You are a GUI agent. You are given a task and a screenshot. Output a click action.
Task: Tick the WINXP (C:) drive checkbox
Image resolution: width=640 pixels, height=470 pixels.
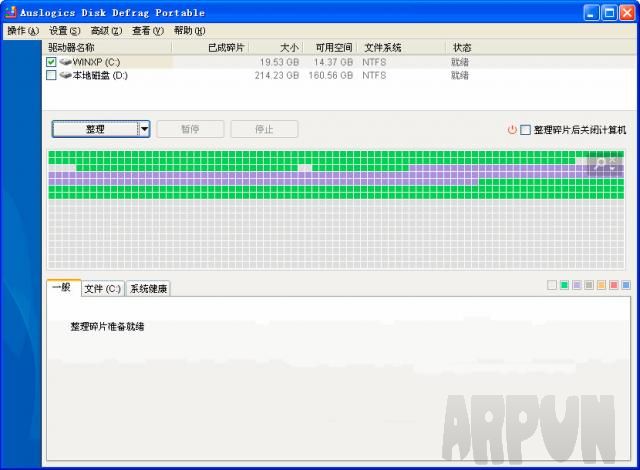point(51,62)
